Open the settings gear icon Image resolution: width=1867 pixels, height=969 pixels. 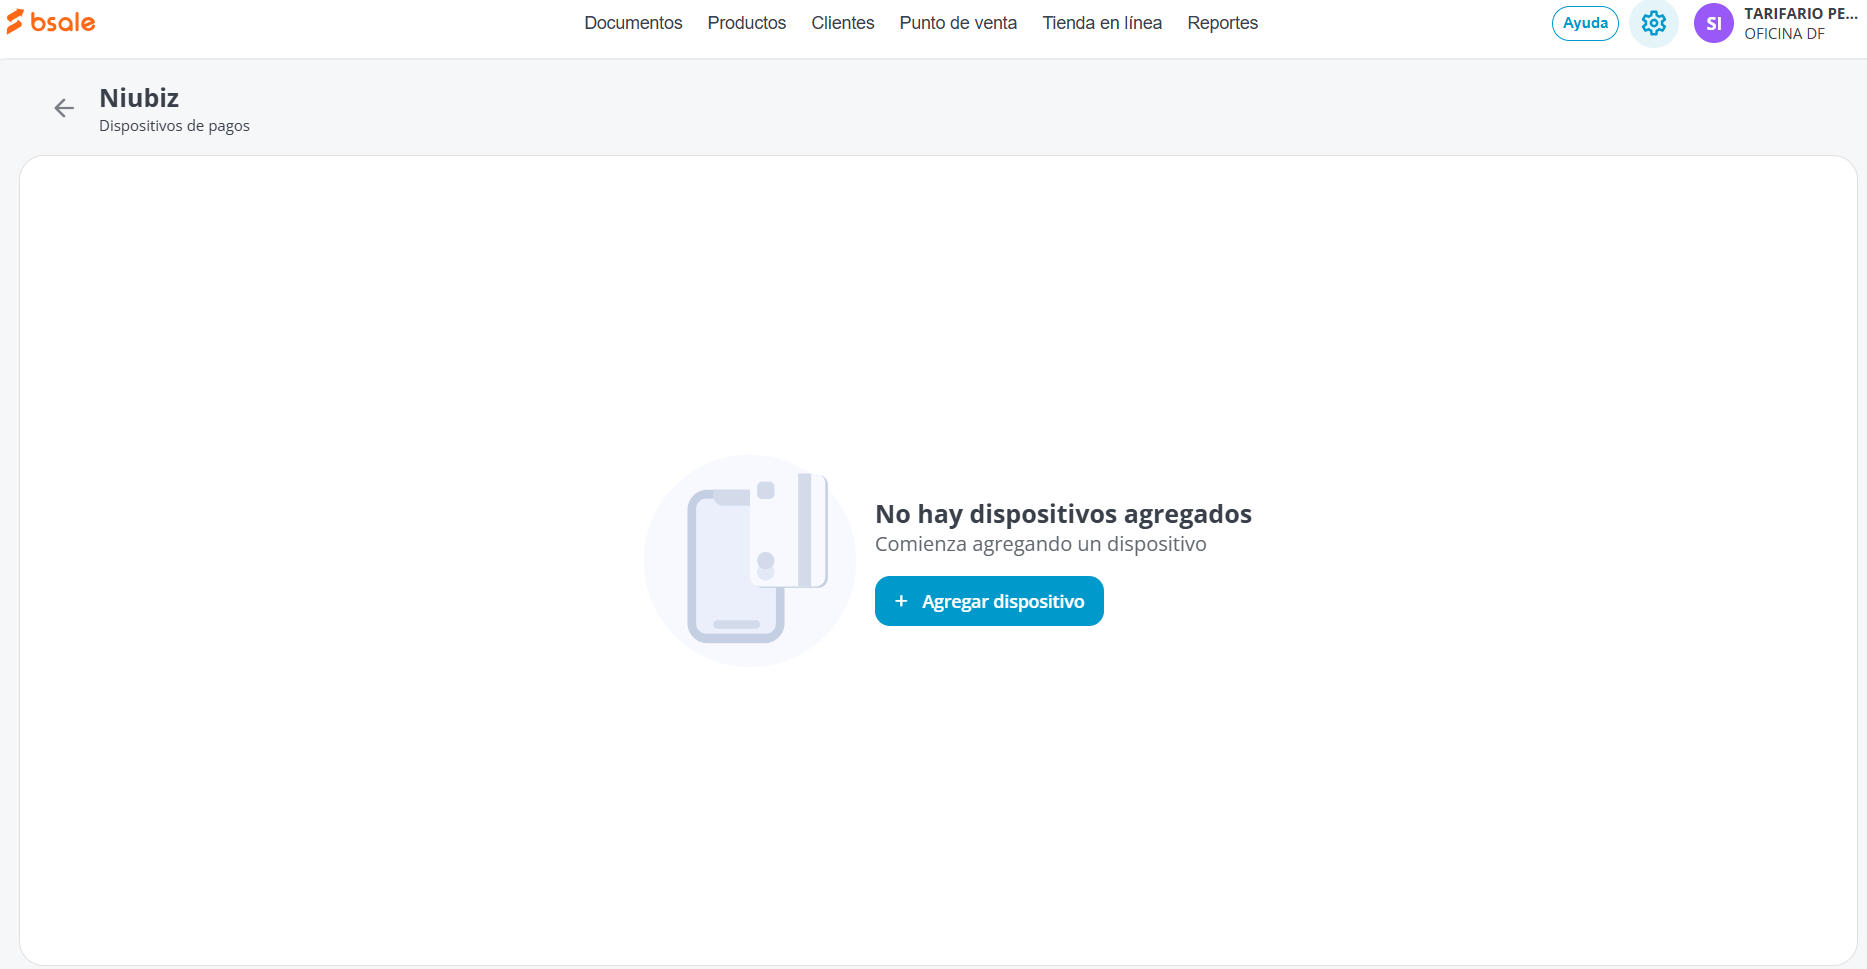coord(1654,23)
